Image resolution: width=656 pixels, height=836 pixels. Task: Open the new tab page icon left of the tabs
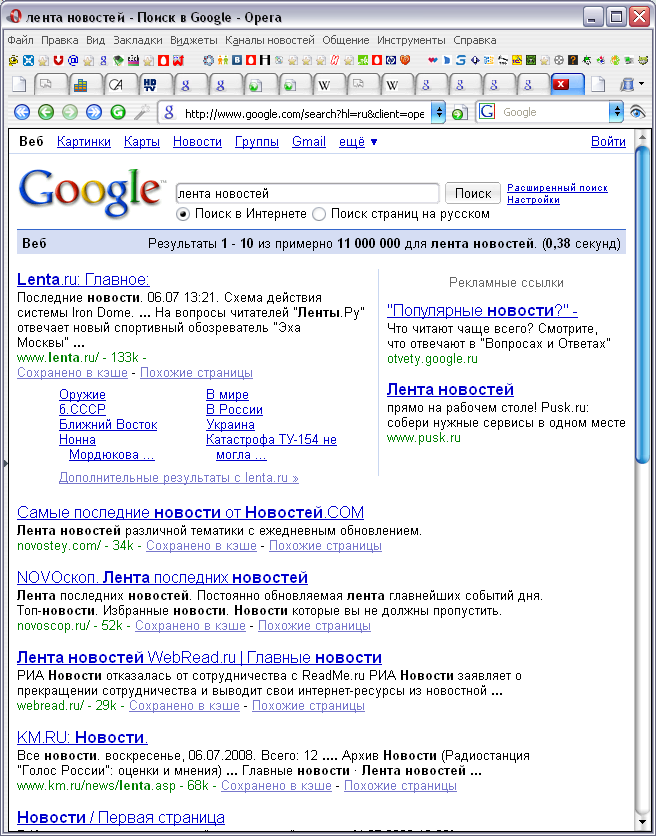point(19,84)
